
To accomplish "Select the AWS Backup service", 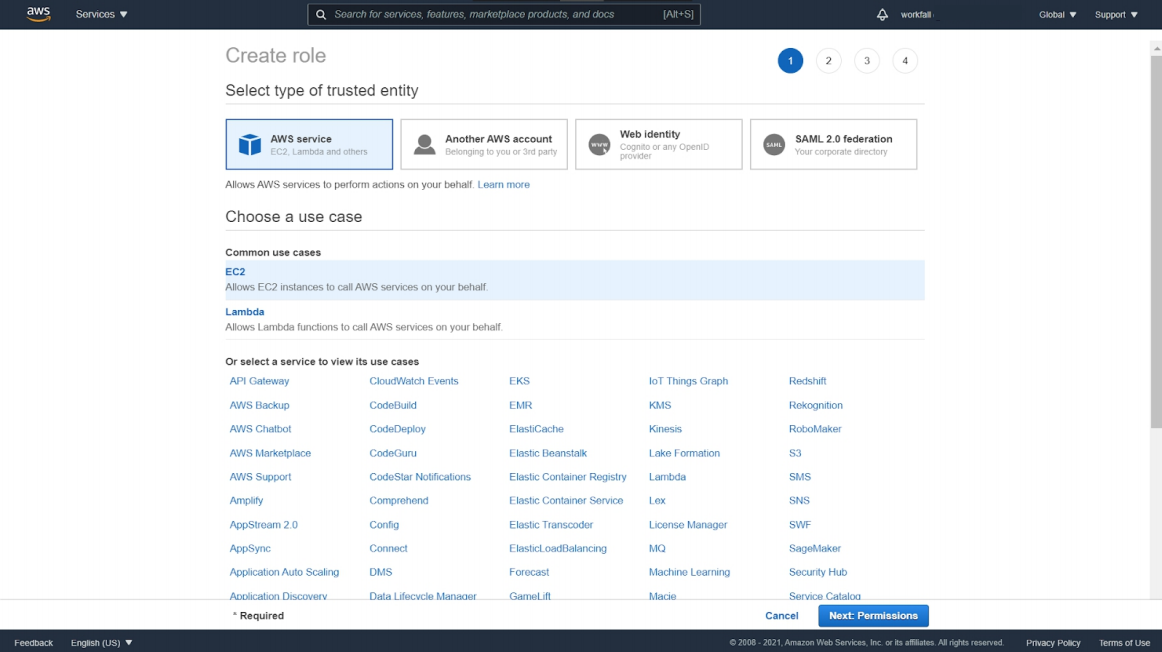I will coord(259,405).
